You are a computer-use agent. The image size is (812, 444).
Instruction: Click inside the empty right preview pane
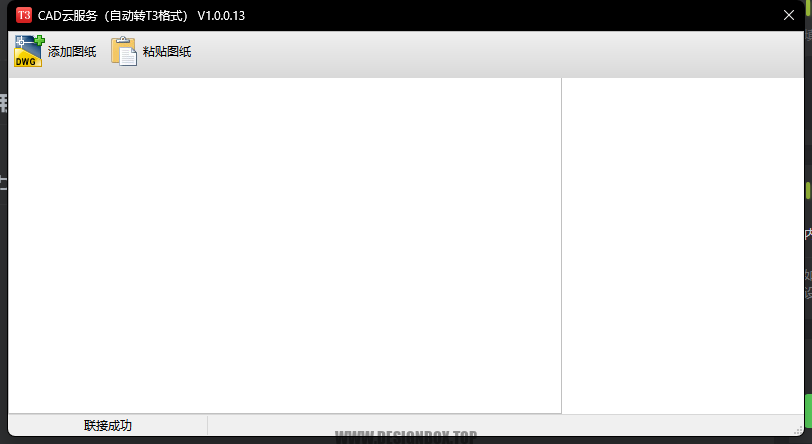[x=683, y=246]
